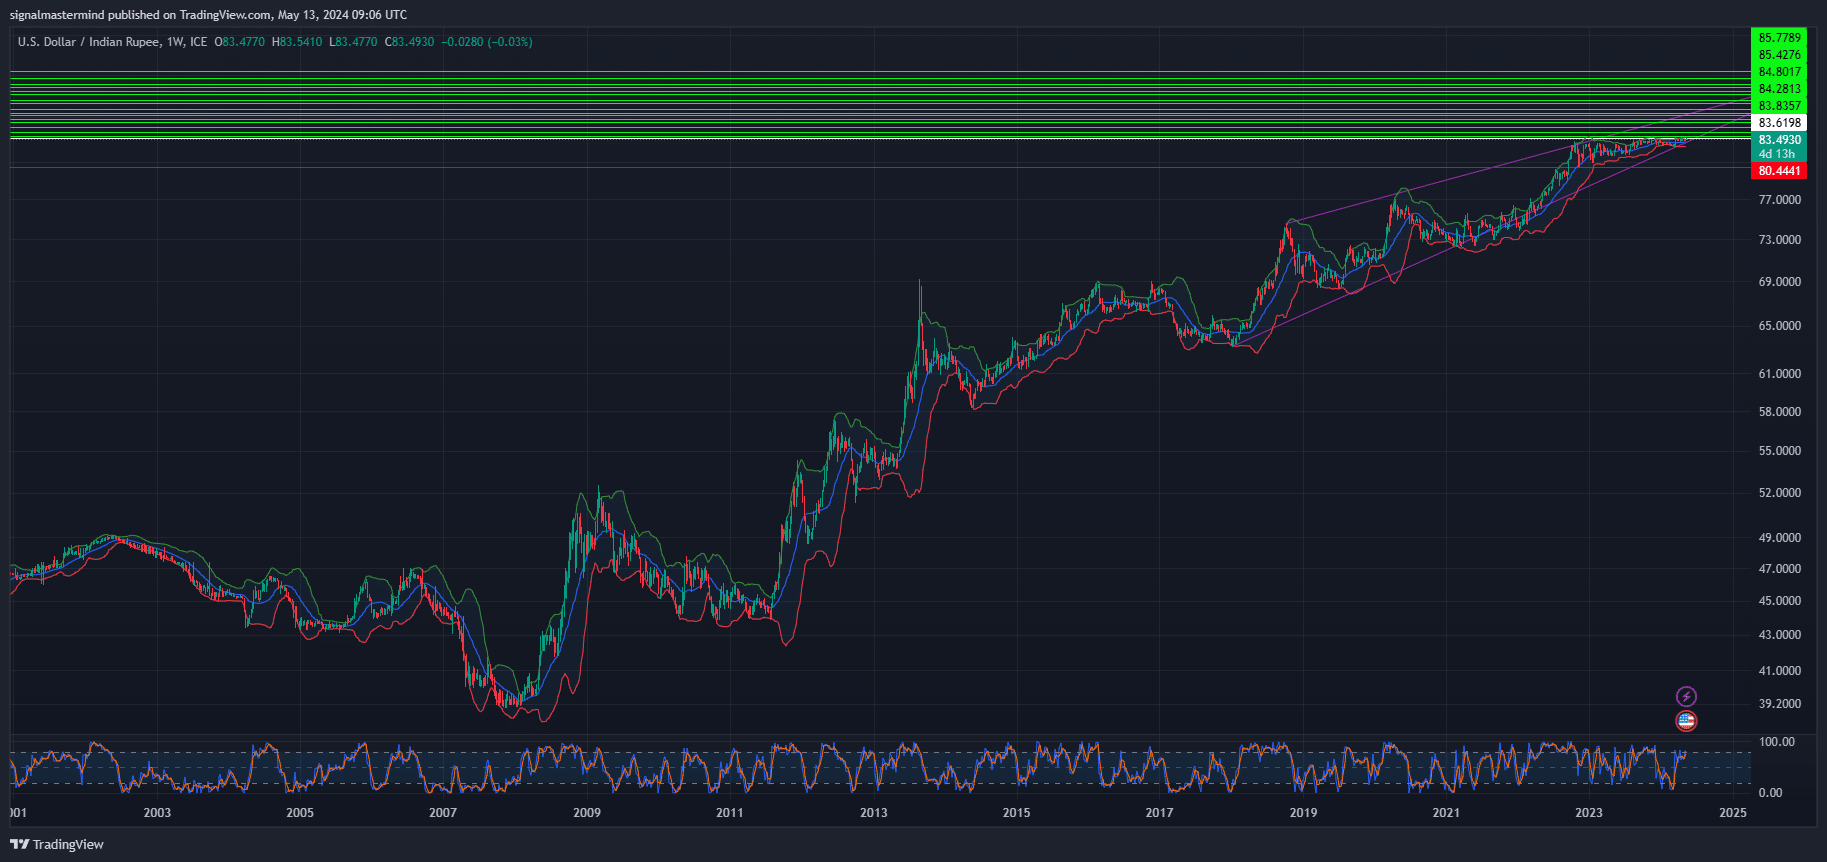Click the open value O83.4770
This screenshot has width=1827, height=862.
[x=240, y=42]
